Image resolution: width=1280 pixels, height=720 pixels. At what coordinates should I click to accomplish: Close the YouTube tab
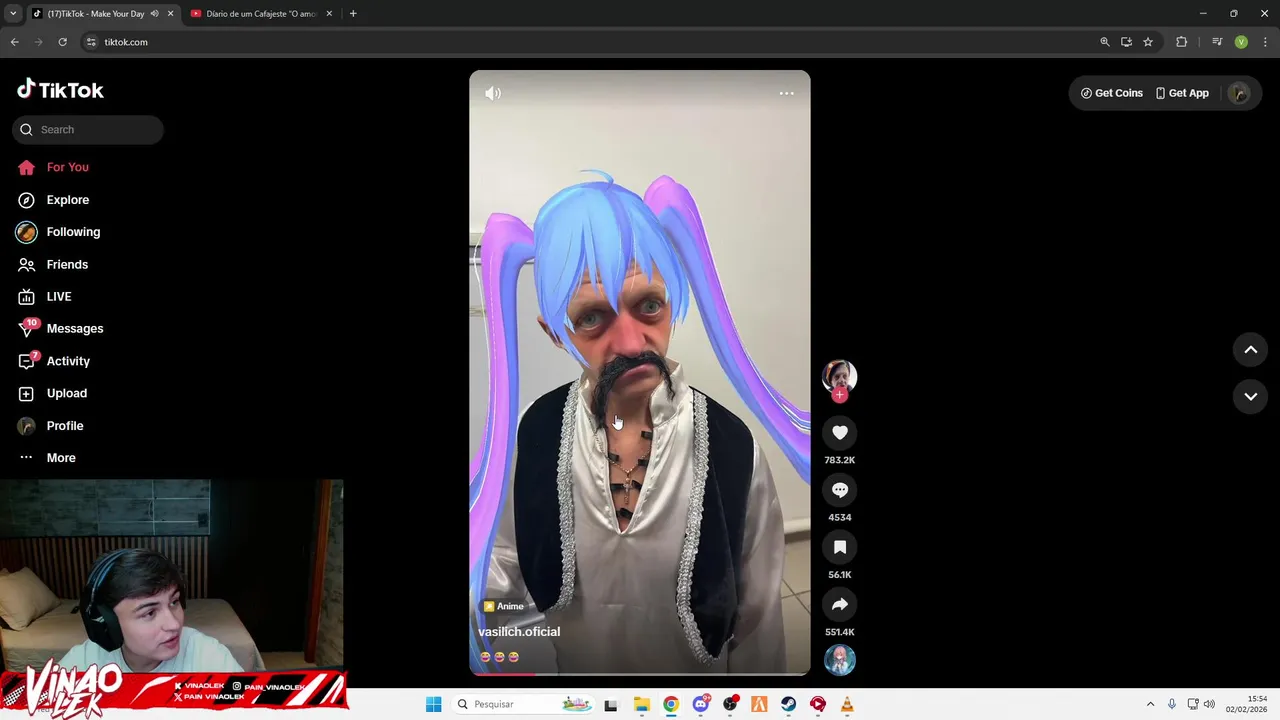point(329,14)
